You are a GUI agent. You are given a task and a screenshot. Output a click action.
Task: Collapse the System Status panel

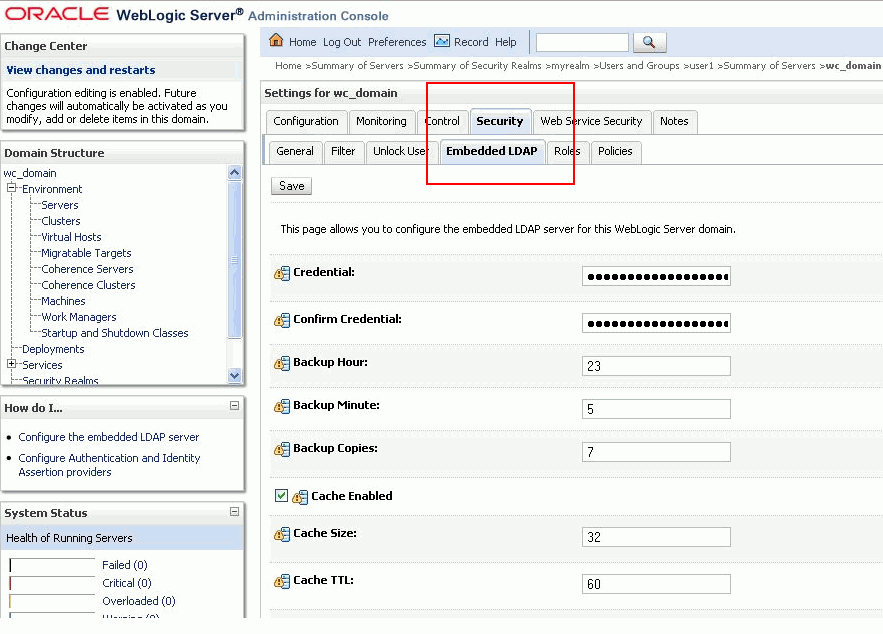click(234, 511)
